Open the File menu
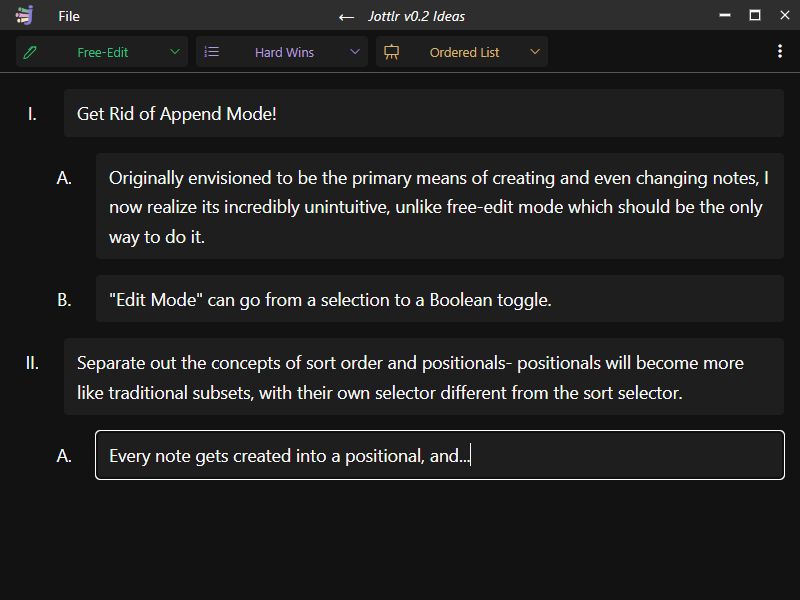The image size is (800, 600). pos(69,16)
